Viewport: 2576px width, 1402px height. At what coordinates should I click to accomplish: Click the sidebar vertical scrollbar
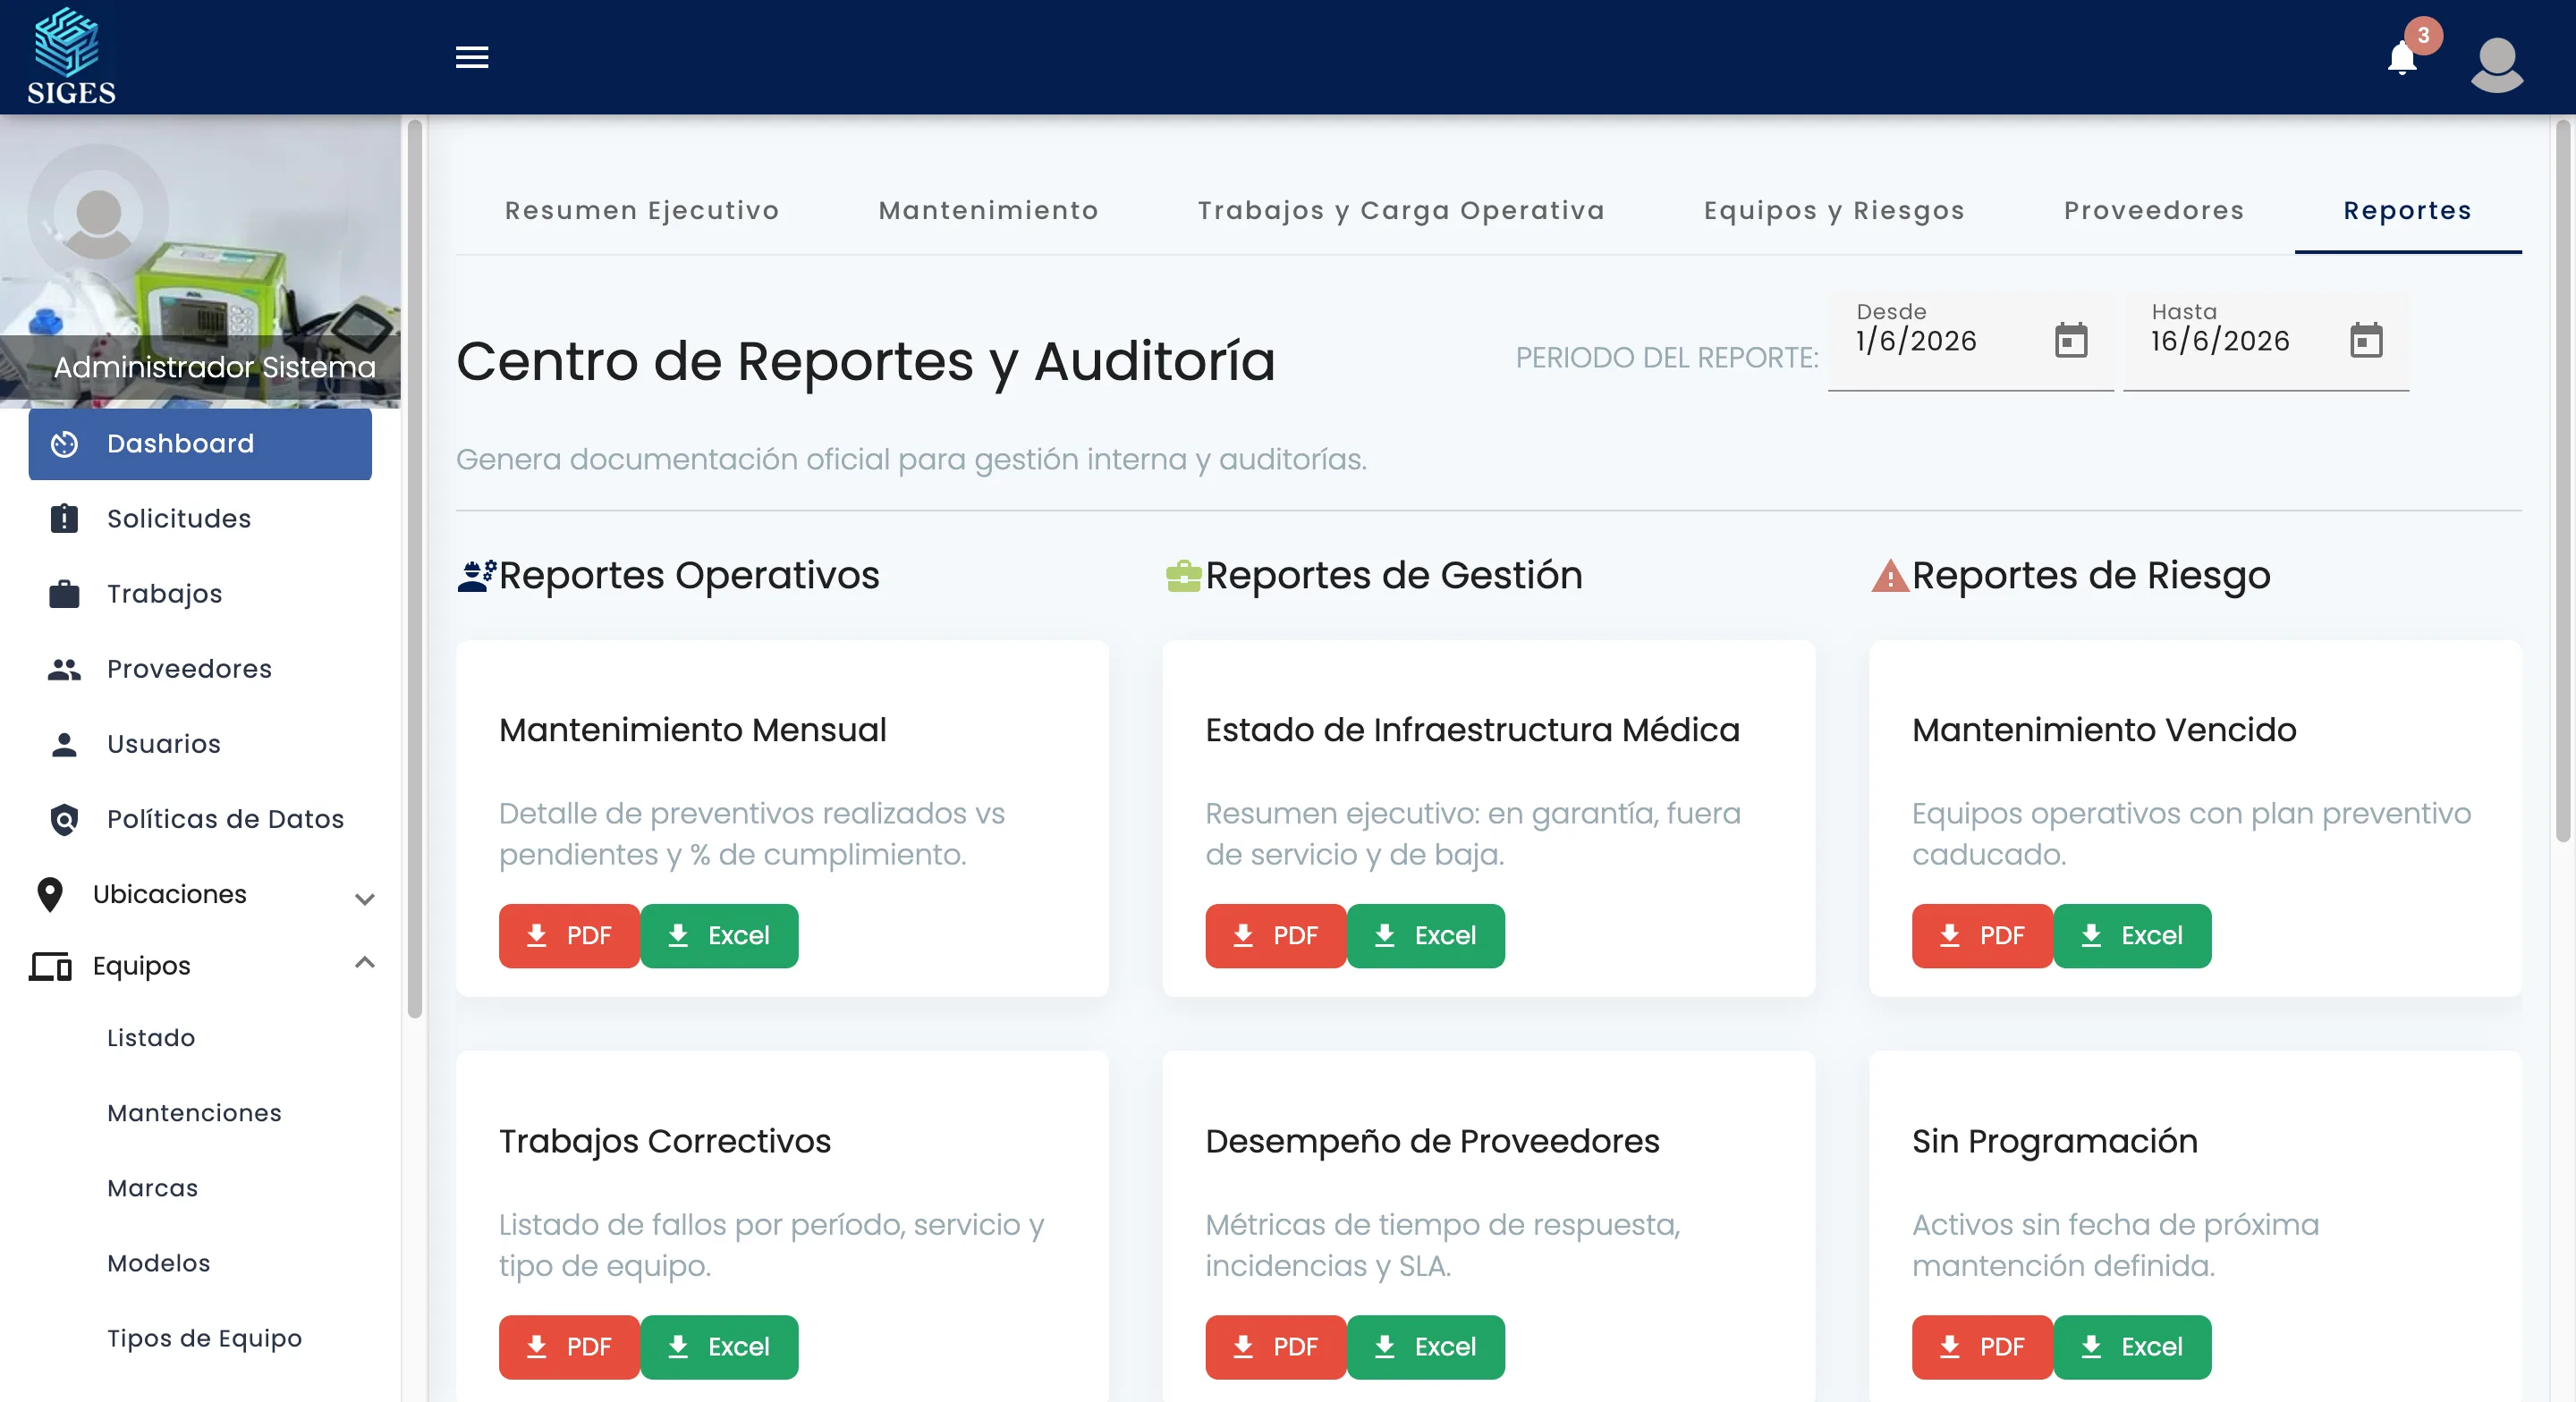(x=414, y=568)
